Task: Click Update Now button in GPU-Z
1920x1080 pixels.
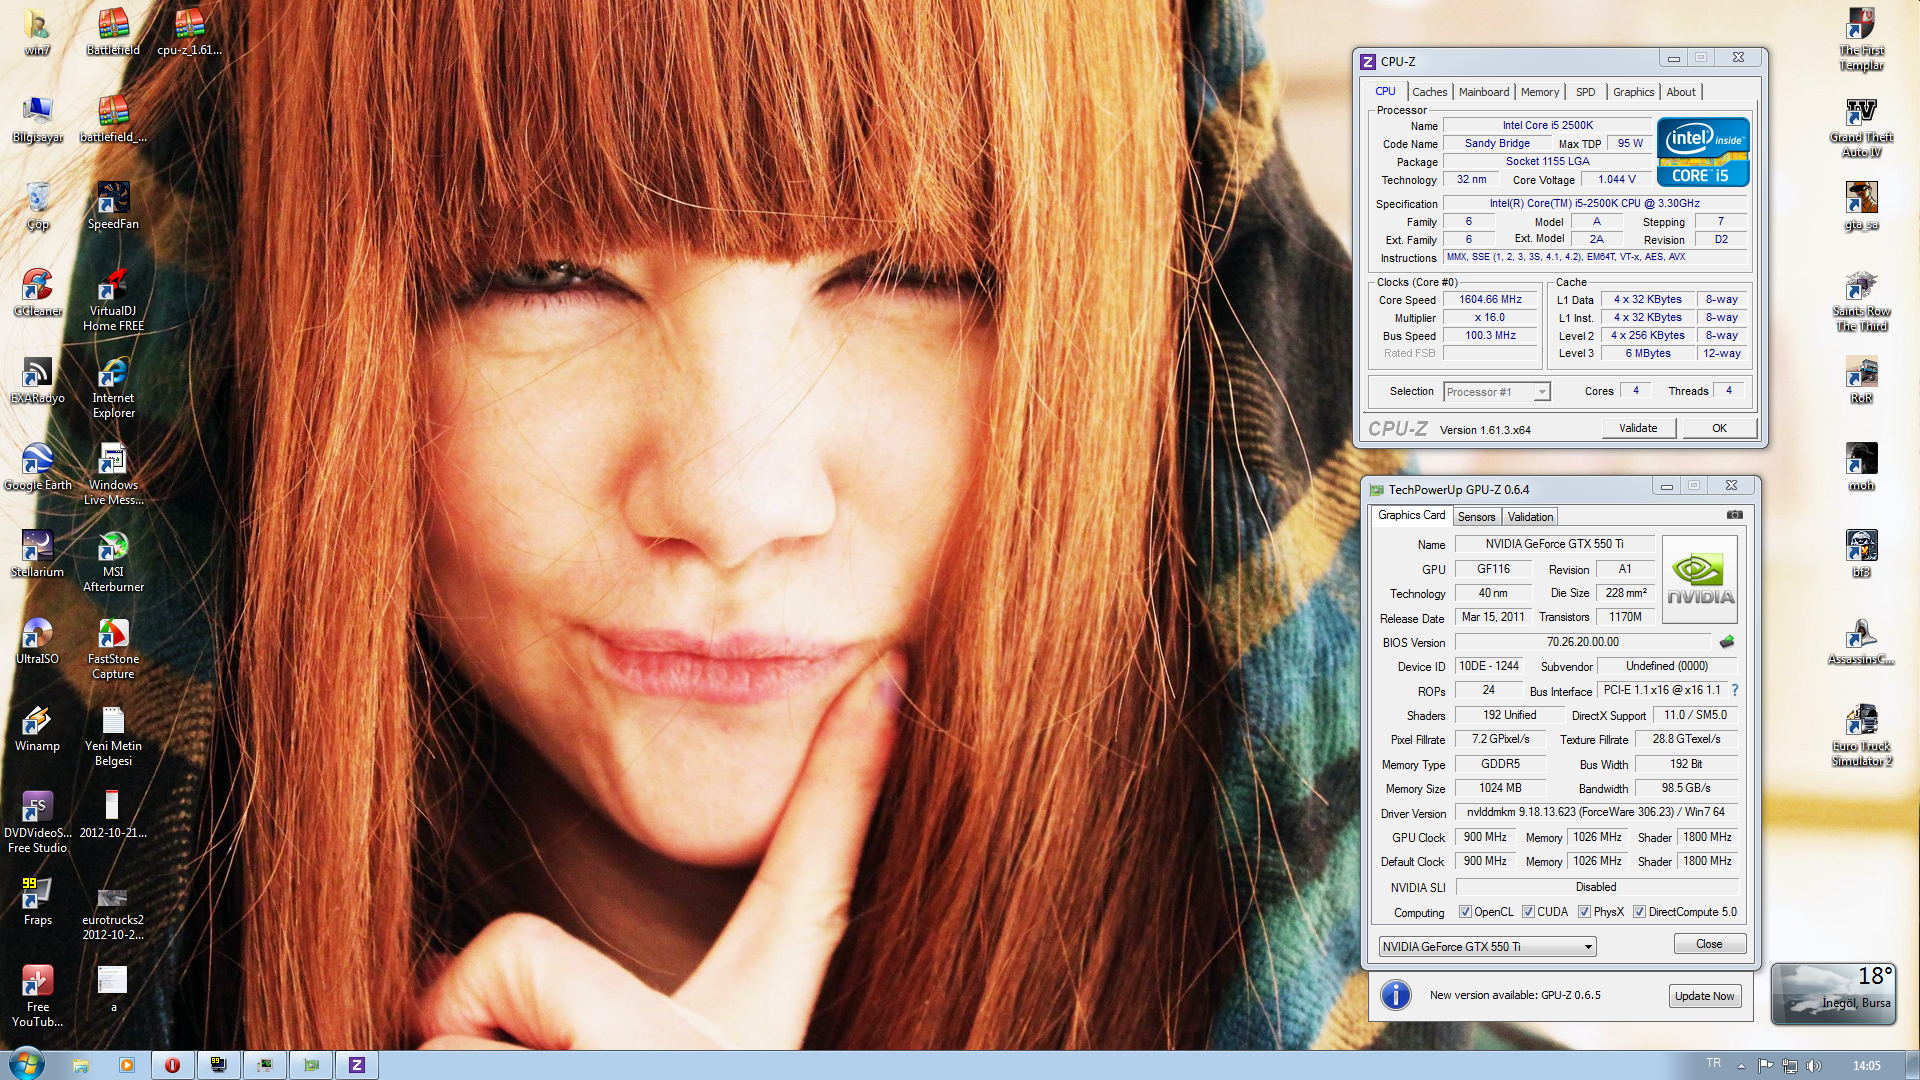Action: 1705,996
